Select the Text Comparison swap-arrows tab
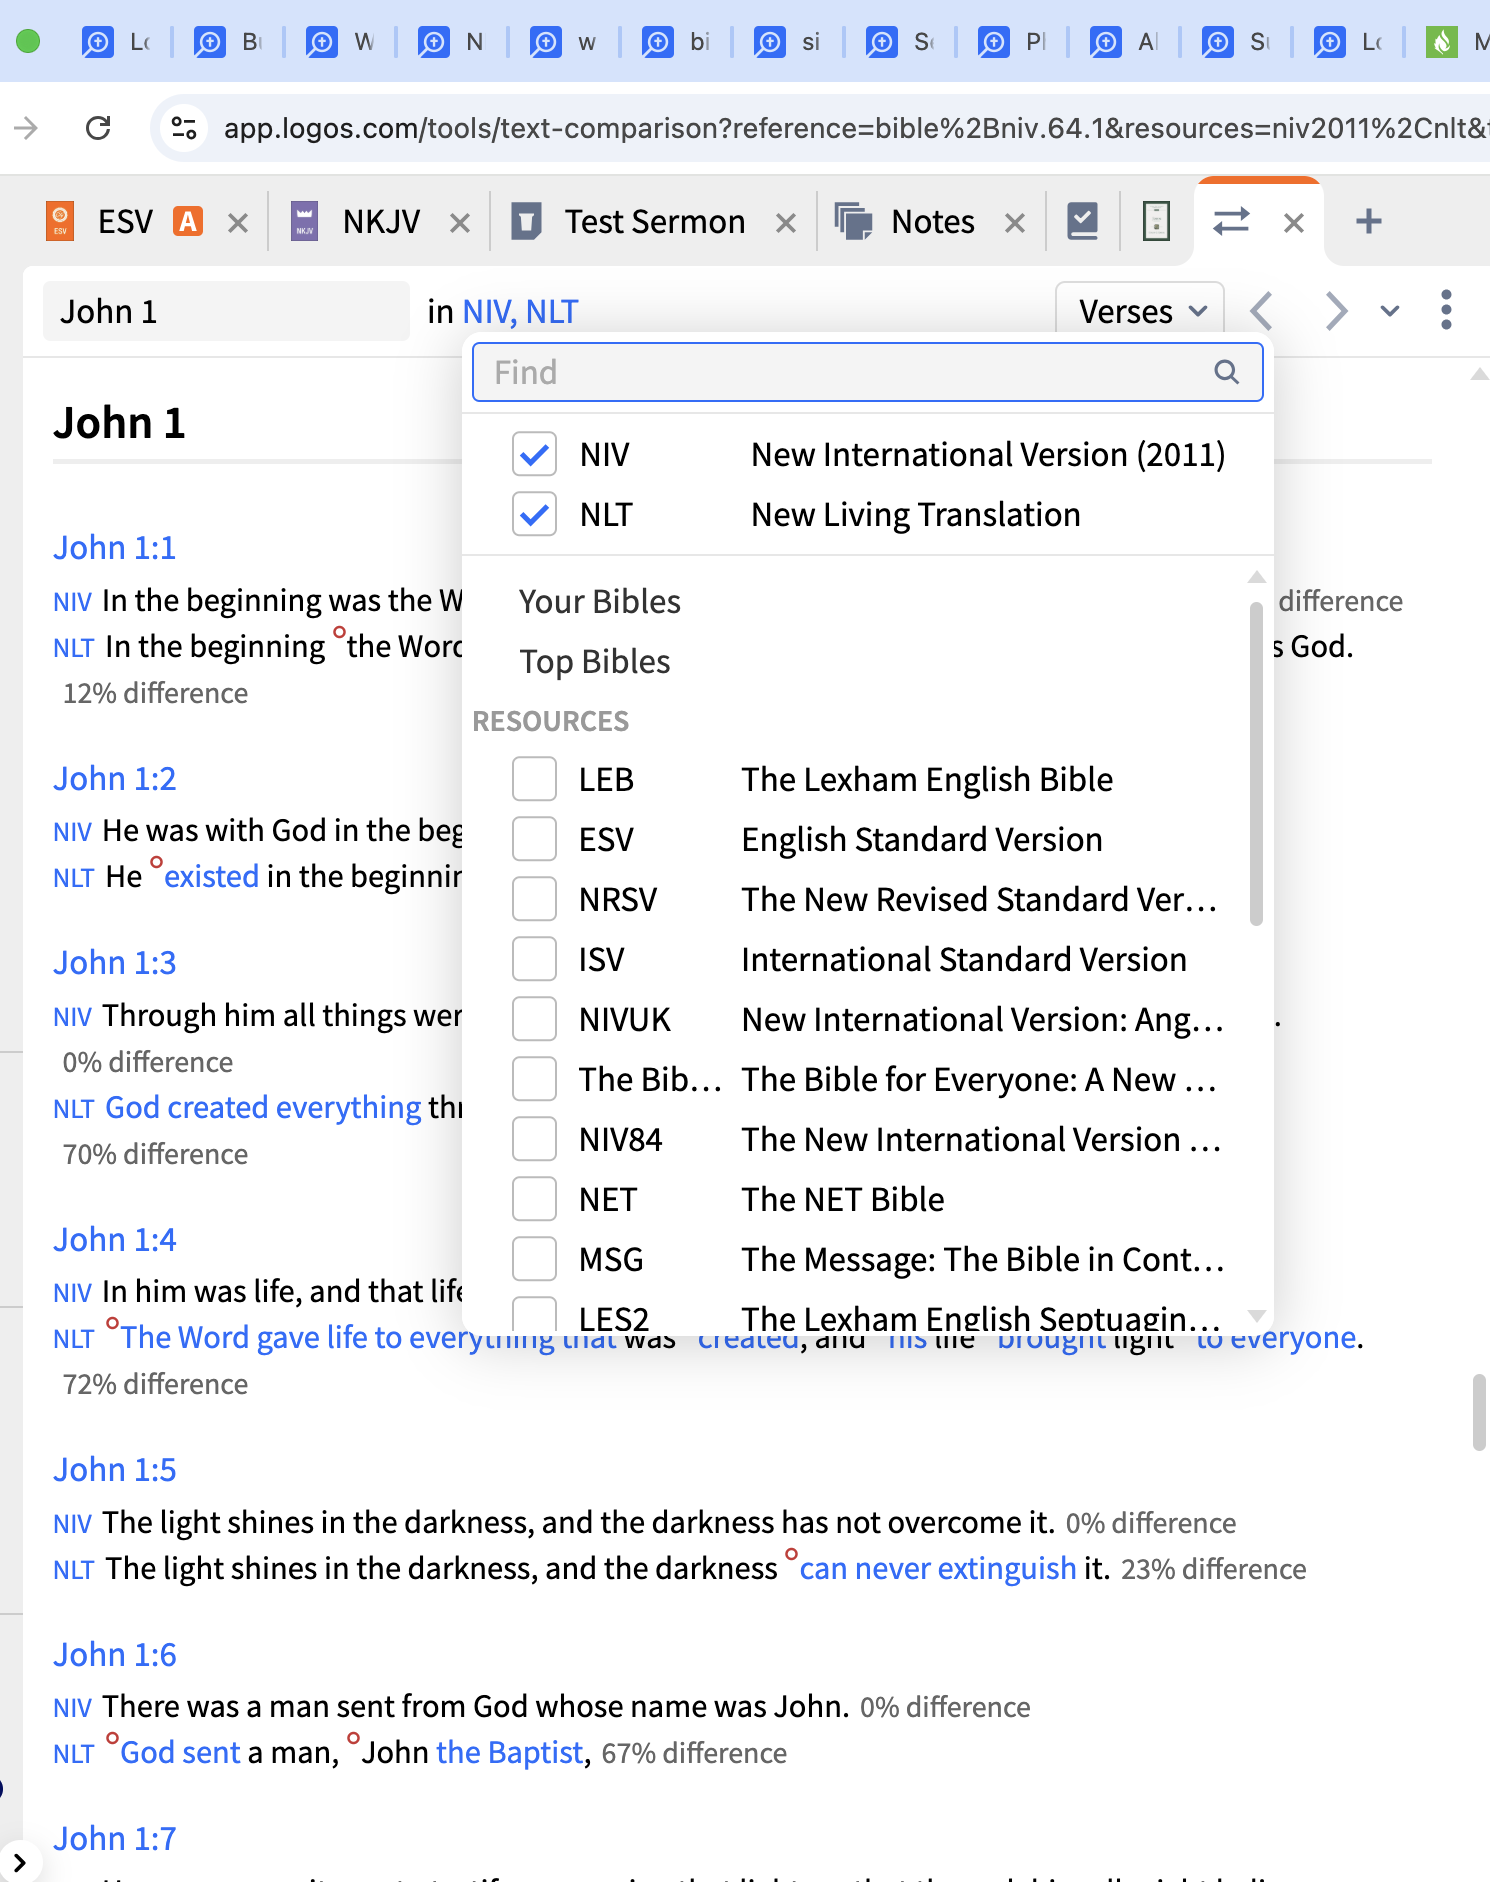1490x1882 pixels. coord(1231,221)
